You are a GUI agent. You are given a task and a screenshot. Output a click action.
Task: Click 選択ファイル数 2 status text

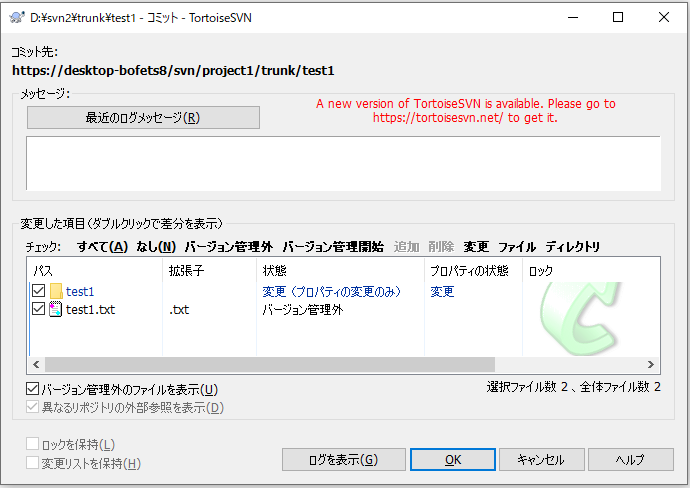pos(527,387)
